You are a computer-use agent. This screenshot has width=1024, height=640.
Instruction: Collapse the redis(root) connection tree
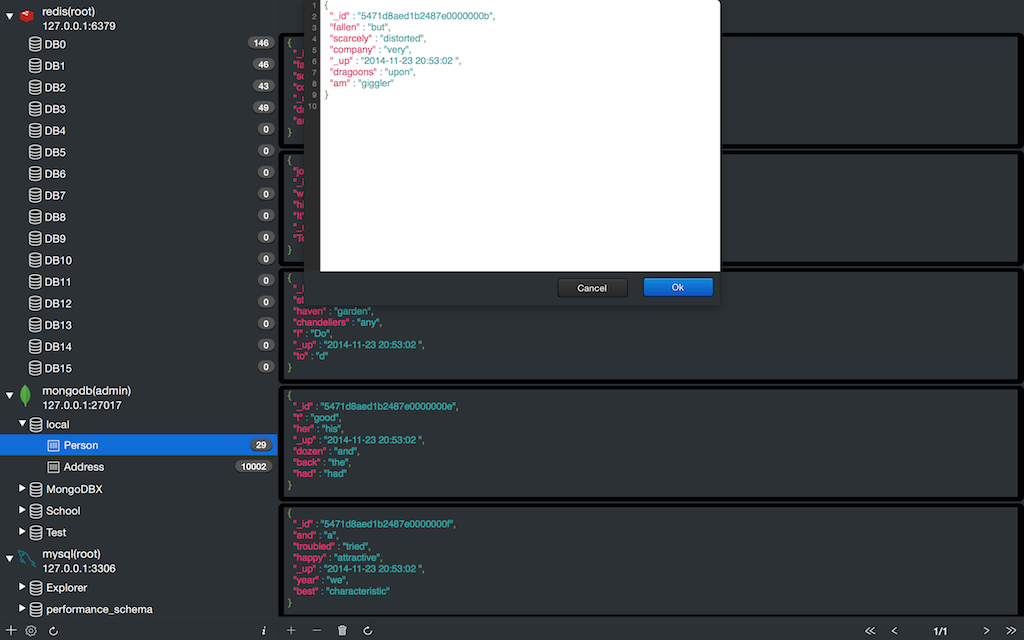(x=10, y=17)
